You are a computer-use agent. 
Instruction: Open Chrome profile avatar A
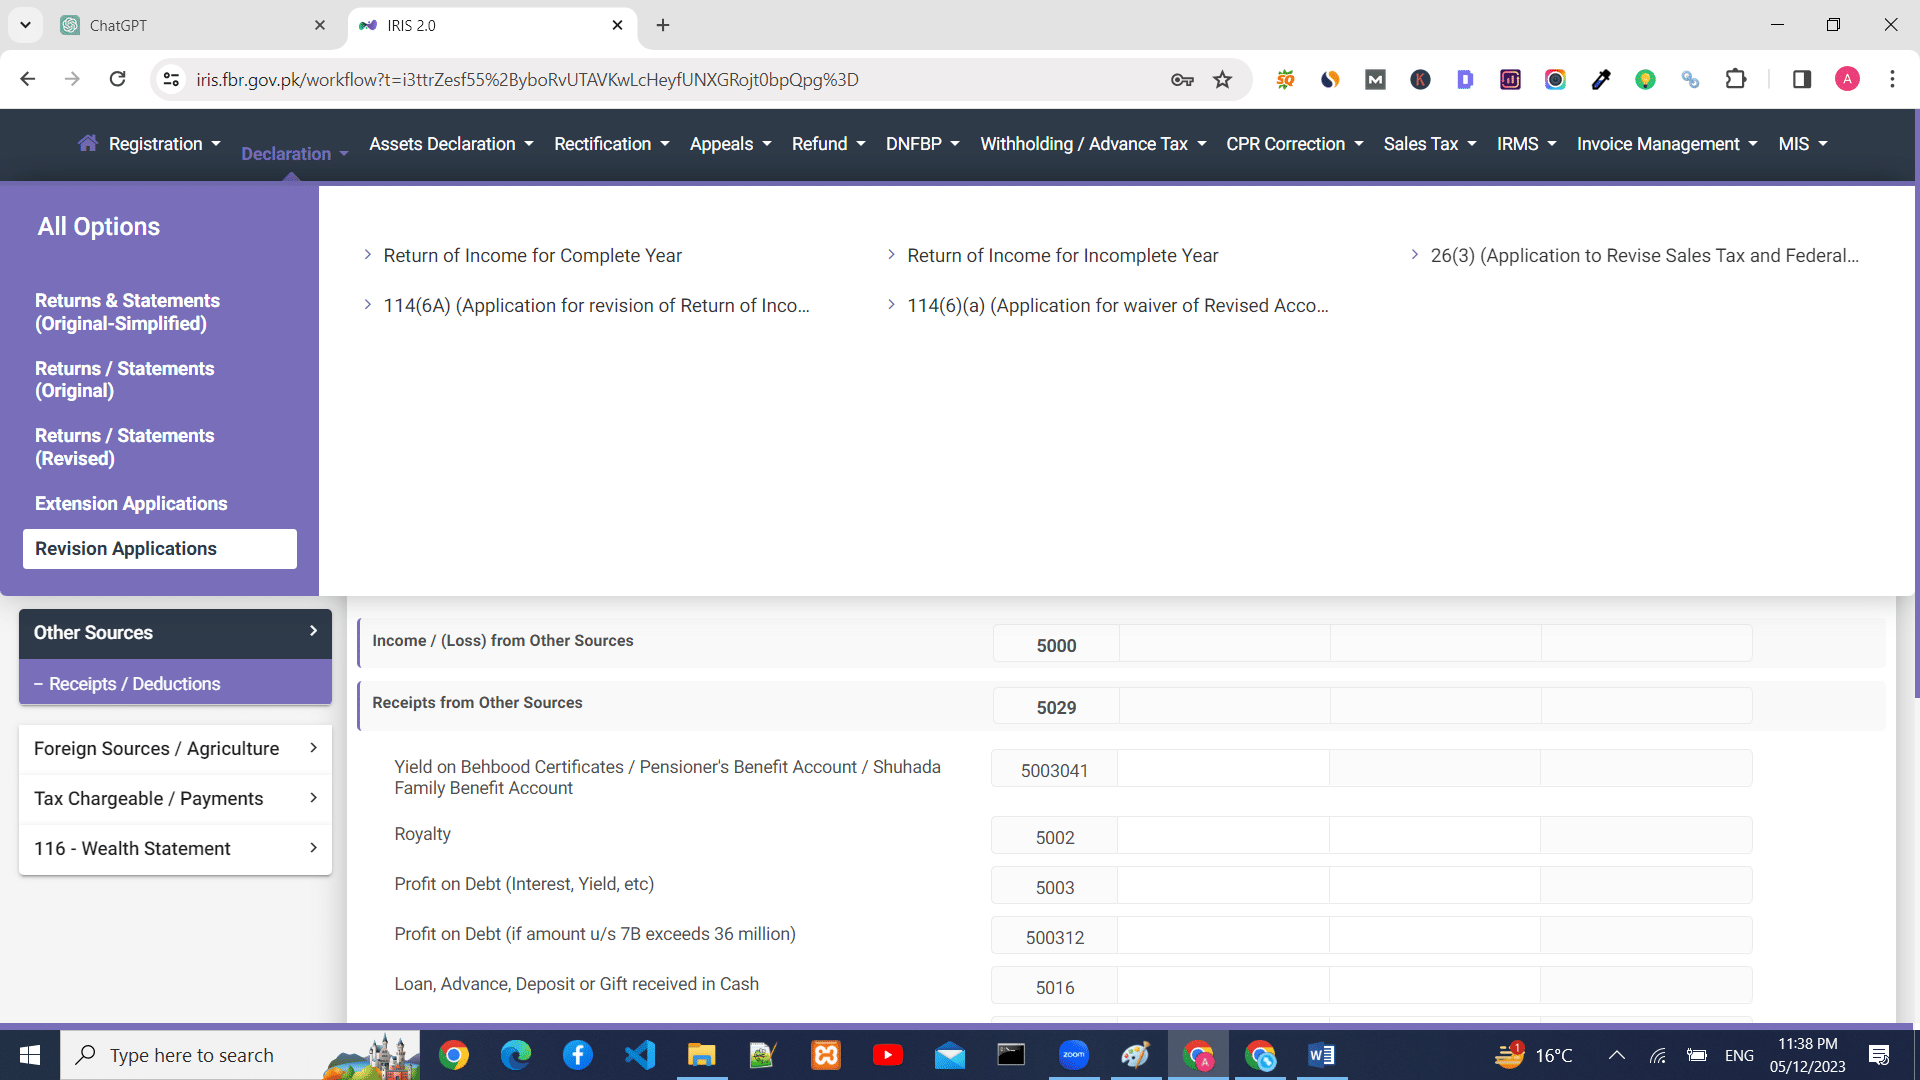1847,79
